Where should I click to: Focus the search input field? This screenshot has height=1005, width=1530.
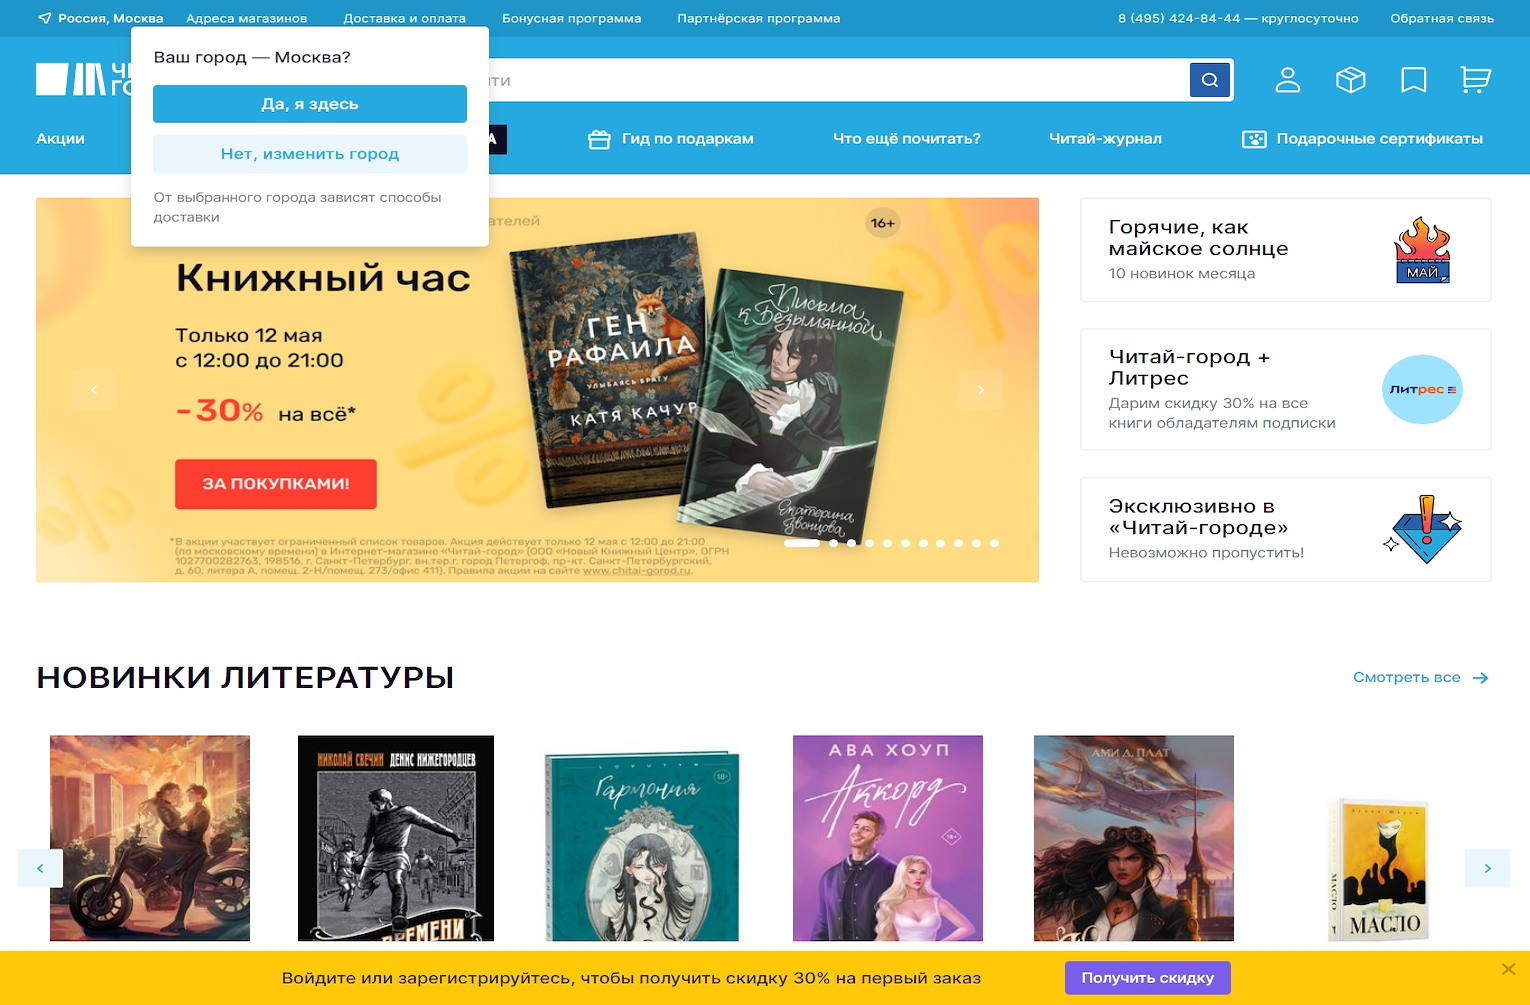click(838, 80)
